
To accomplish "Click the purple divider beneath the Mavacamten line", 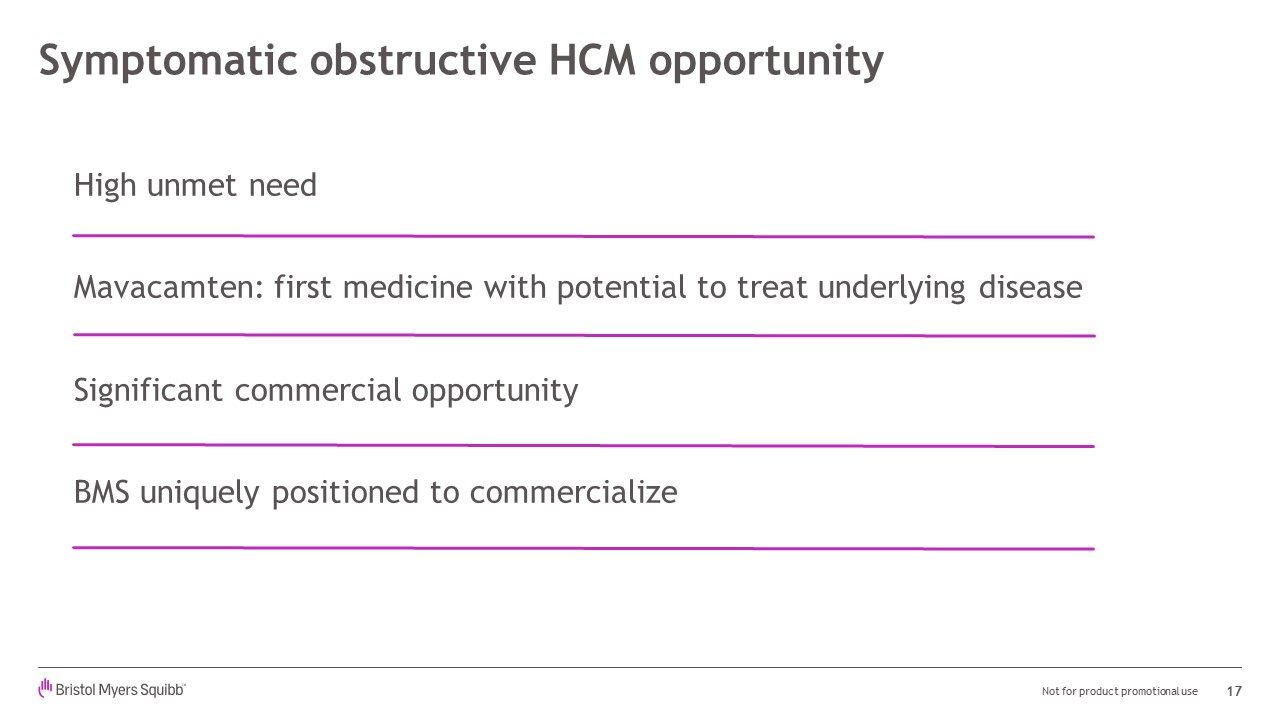I will coord(583,335).
